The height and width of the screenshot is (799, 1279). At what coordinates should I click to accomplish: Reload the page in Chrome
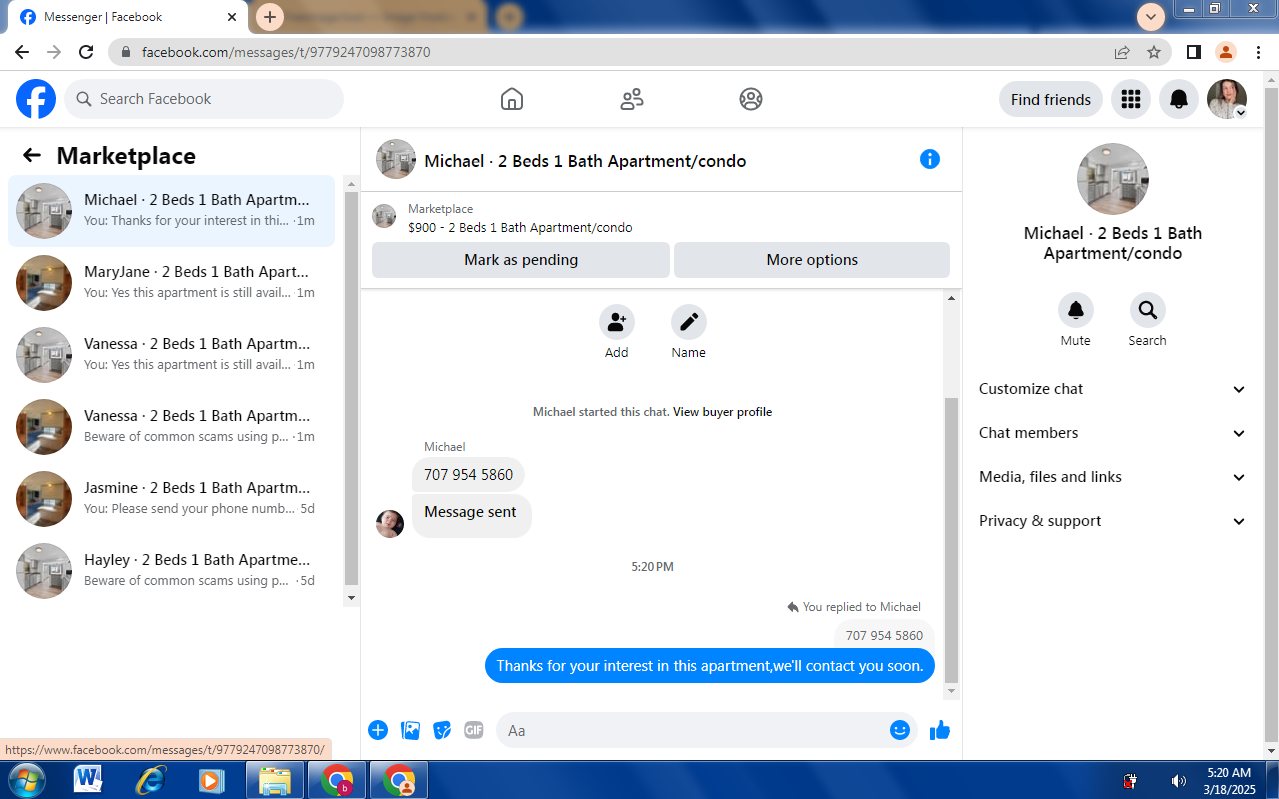[x=86, y=52]
